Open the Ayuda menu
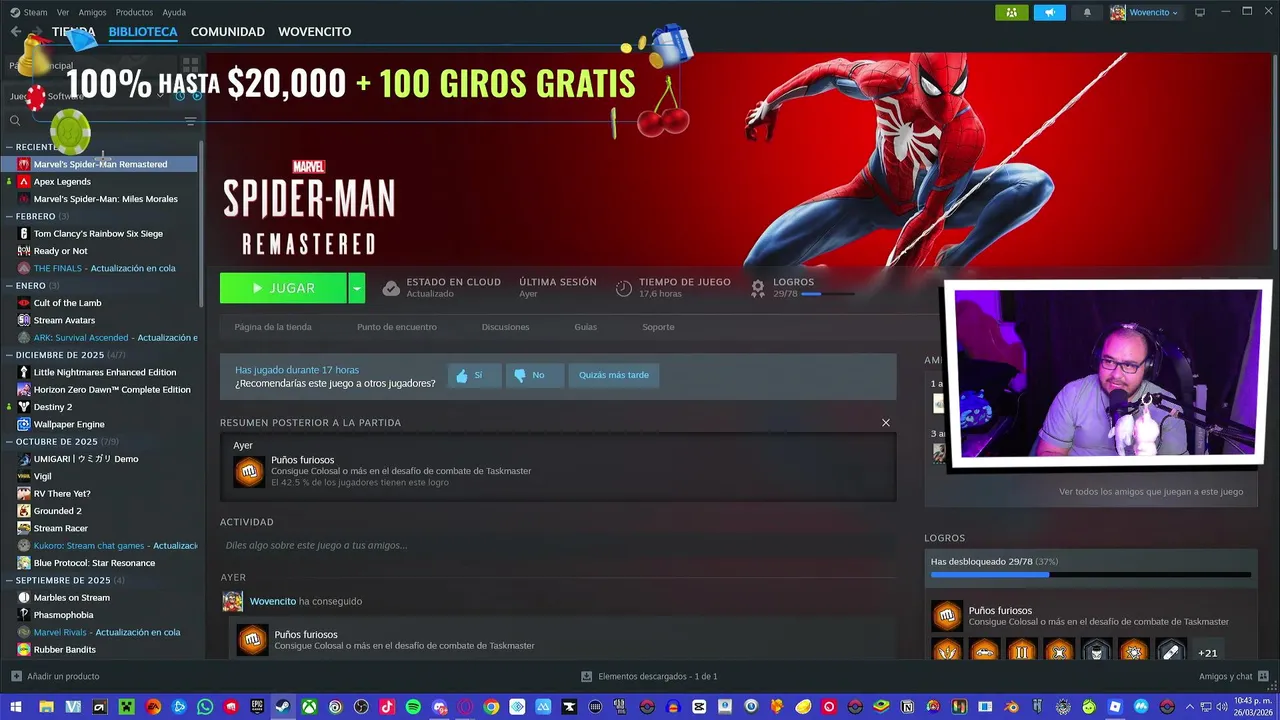Screen dimensions: 1280x720 click(x=174, y=12)
